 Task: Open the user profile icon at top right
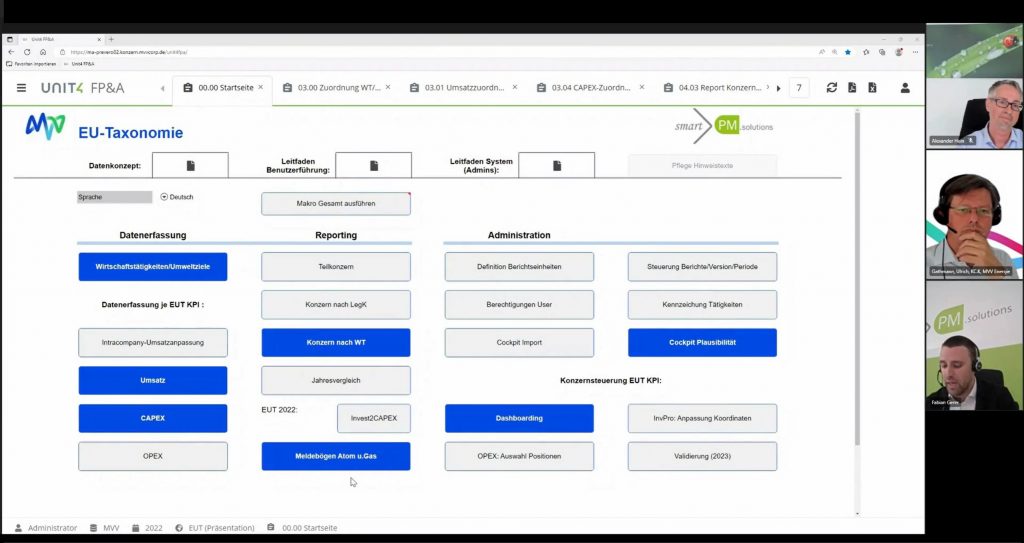tap(905, 88)
